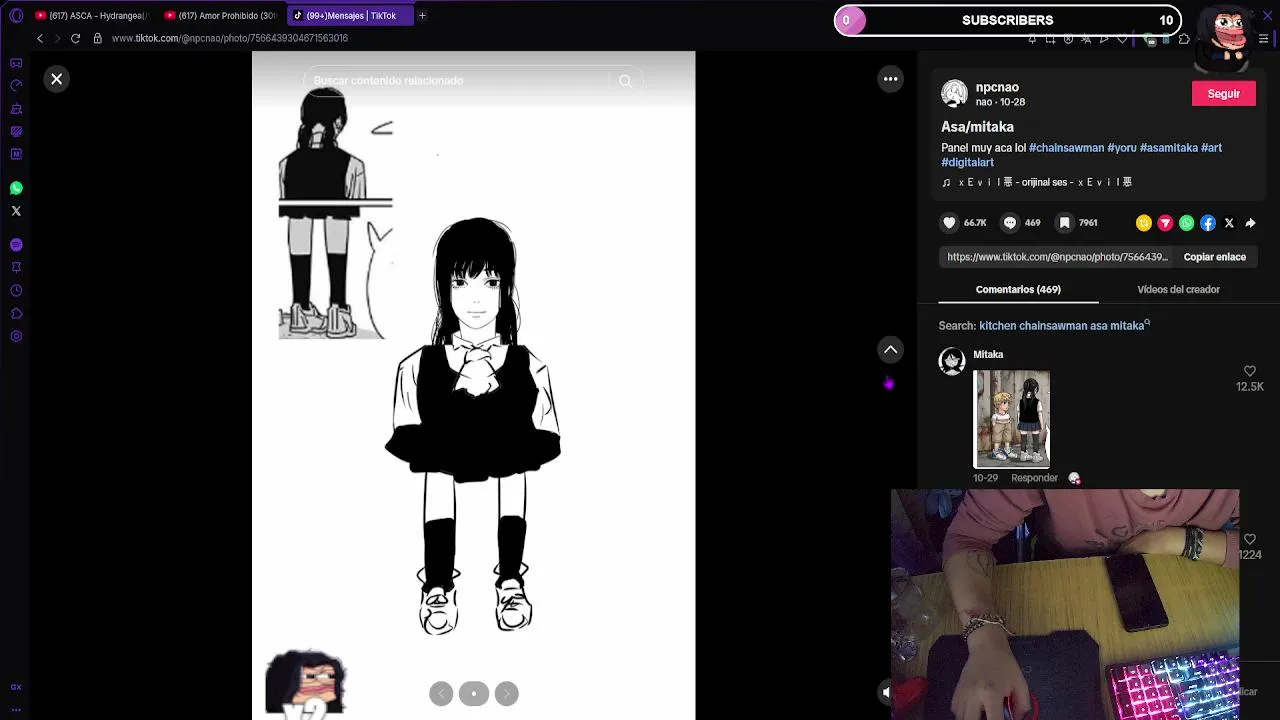
Task: Open the #digitalart hashtag
Action: [x=967, y=162]
